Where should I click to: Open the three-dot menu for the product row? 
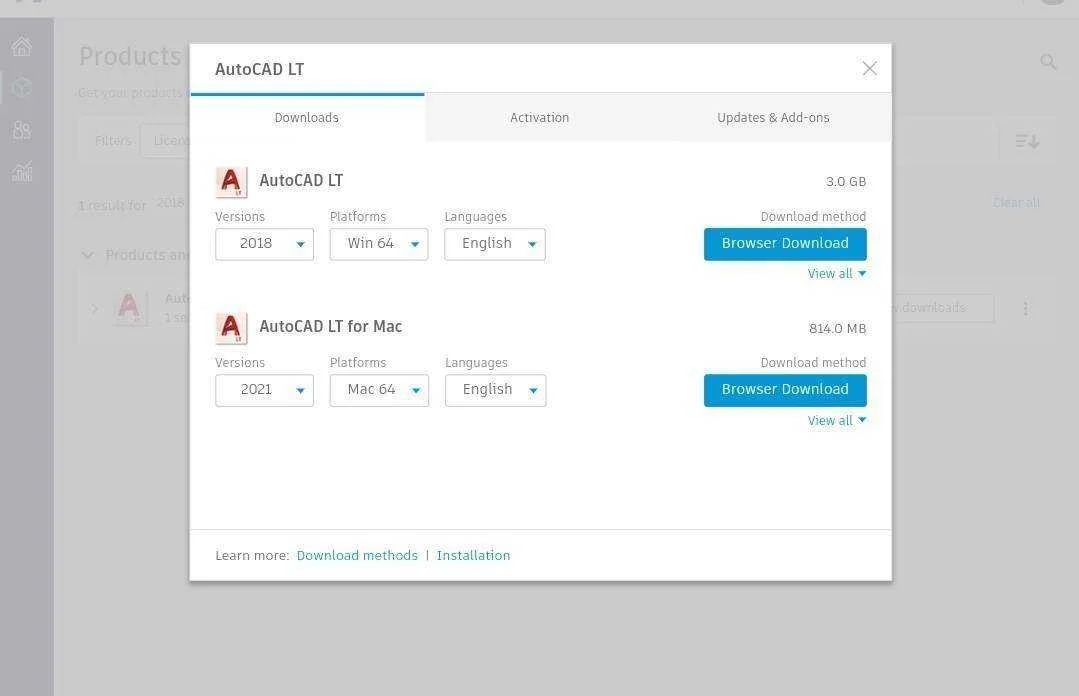pos(1025,308)
